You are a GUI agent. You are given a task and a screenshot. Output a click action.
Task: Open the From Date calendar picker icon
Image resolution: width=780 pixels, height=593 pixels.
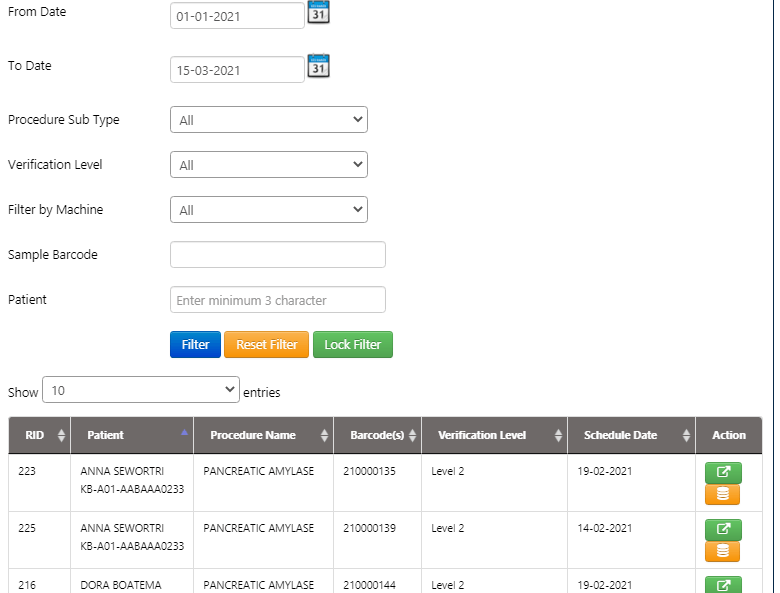tap(318, 13)
